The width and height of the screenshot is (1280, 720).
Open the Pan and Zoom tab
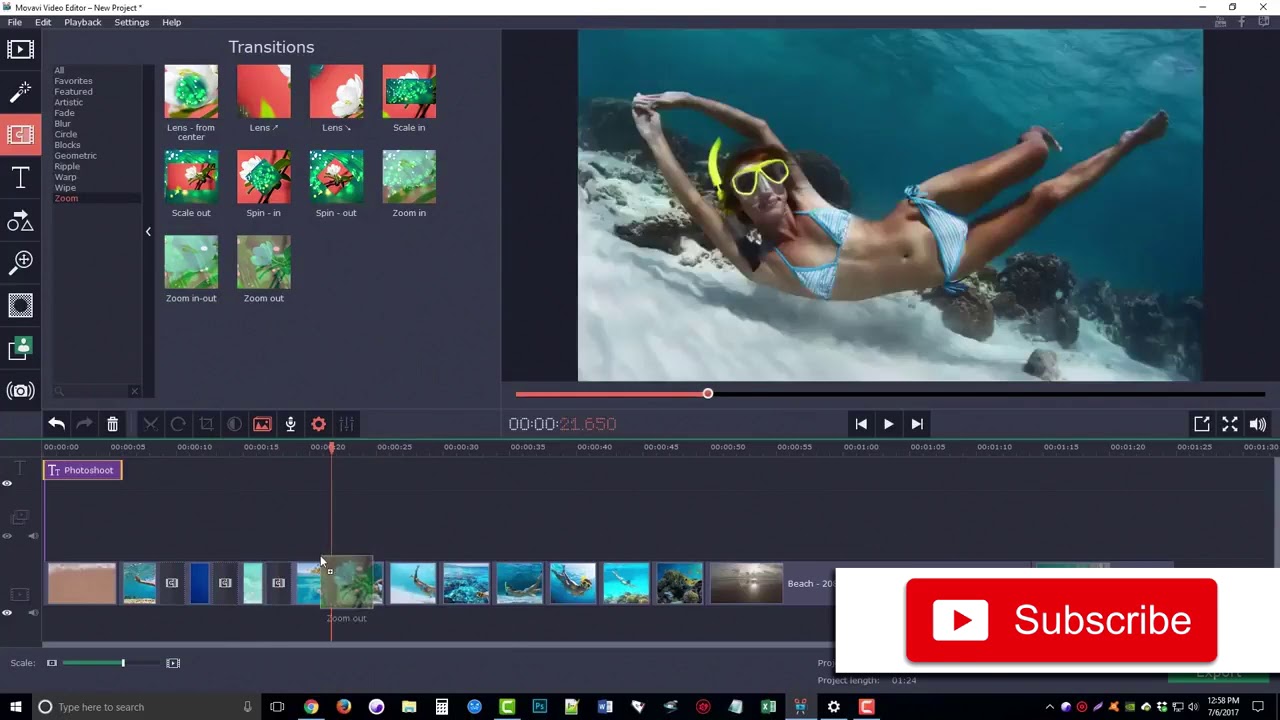pos(20,263)
